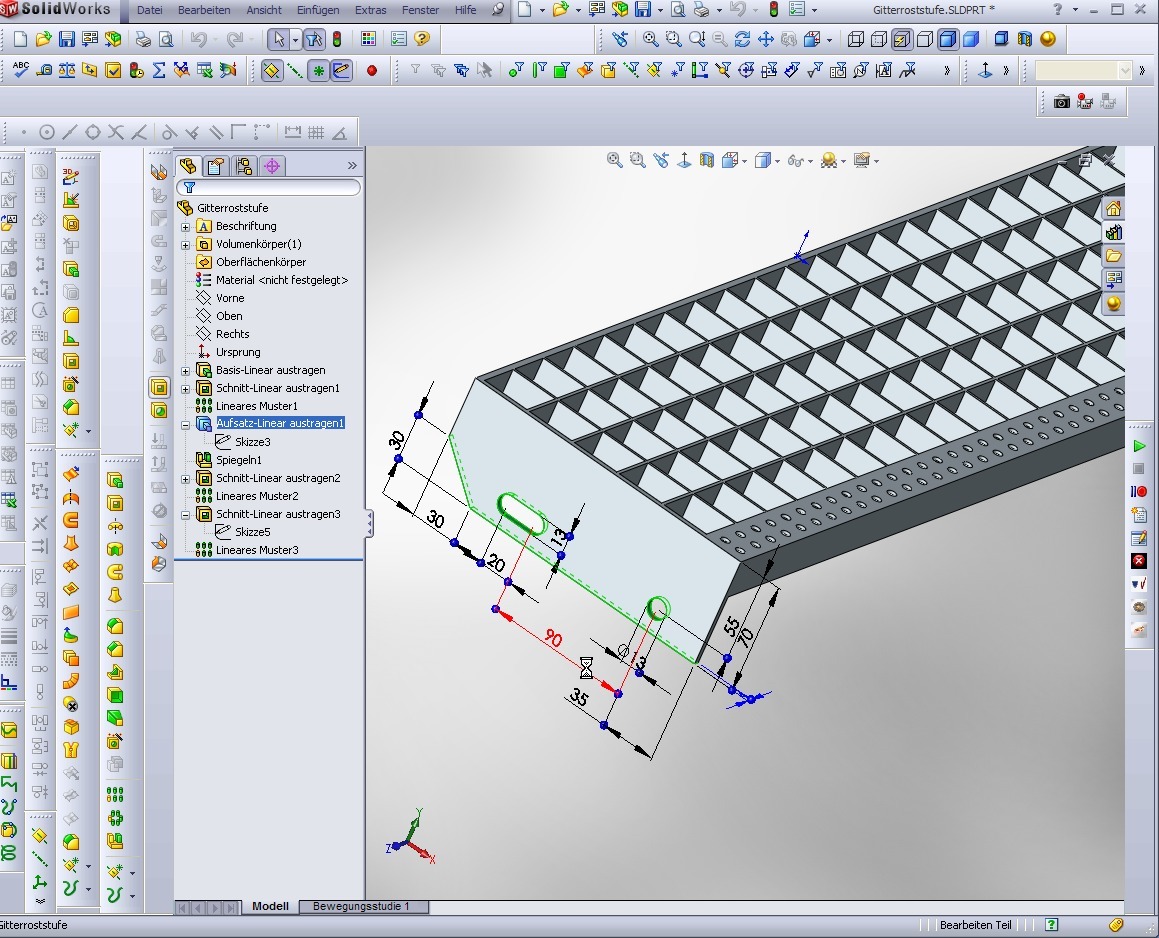Image resolution: width=1159 pixels, height=938 pixels.
Task: Open the Hilfe menu
Action: [465, 10]
